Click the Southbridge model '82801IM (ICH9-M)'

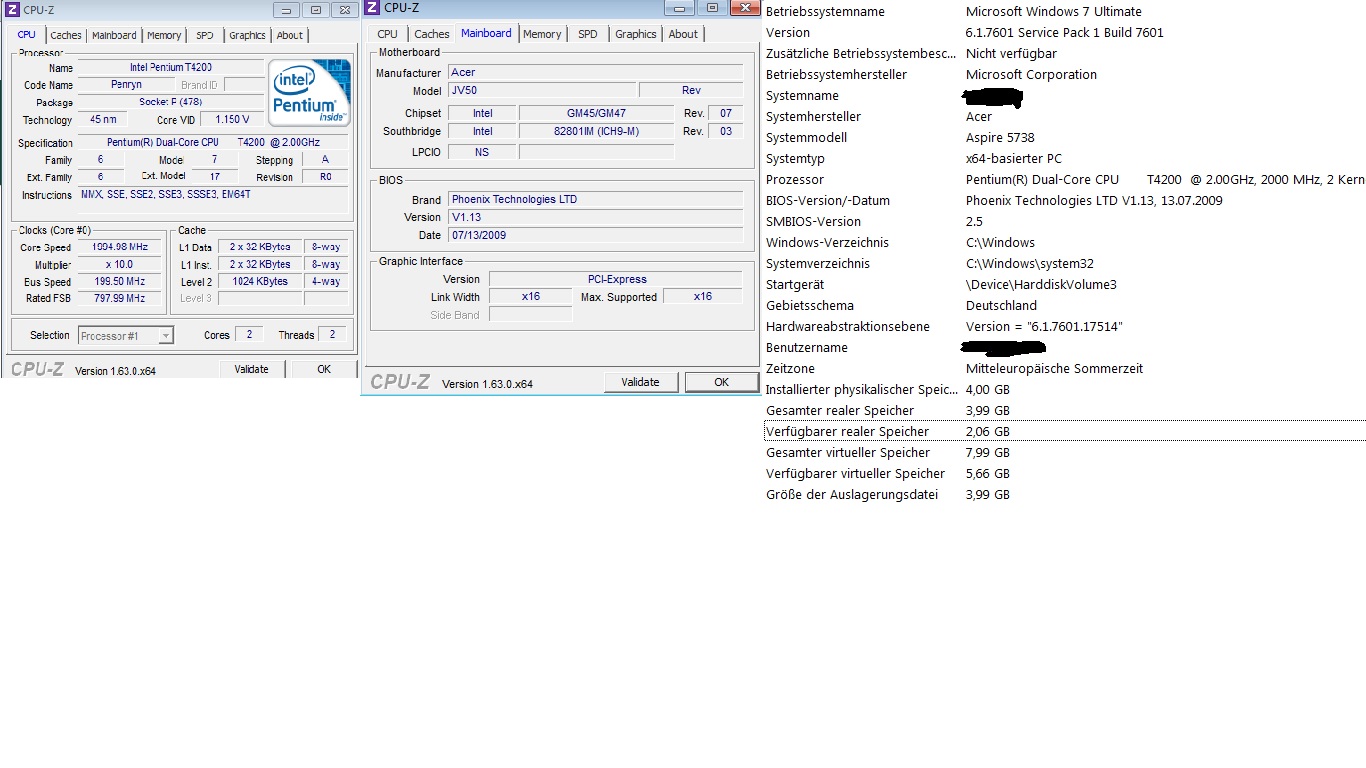coord(598,131)
